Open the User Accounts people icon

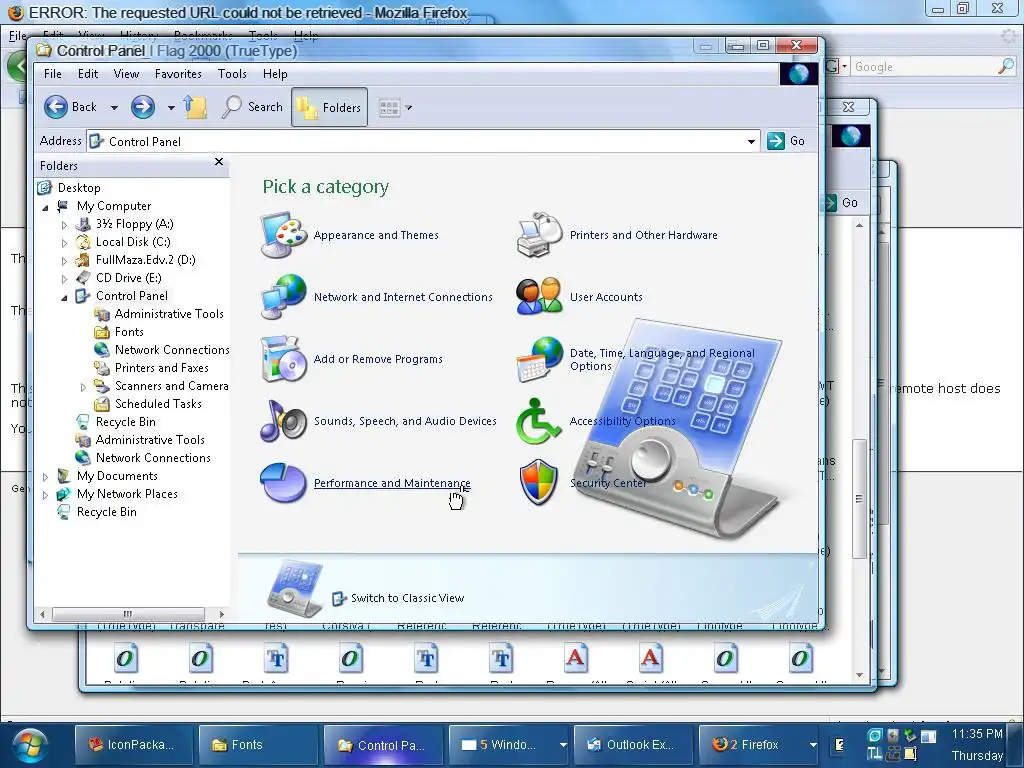click(x=539, y=297)
